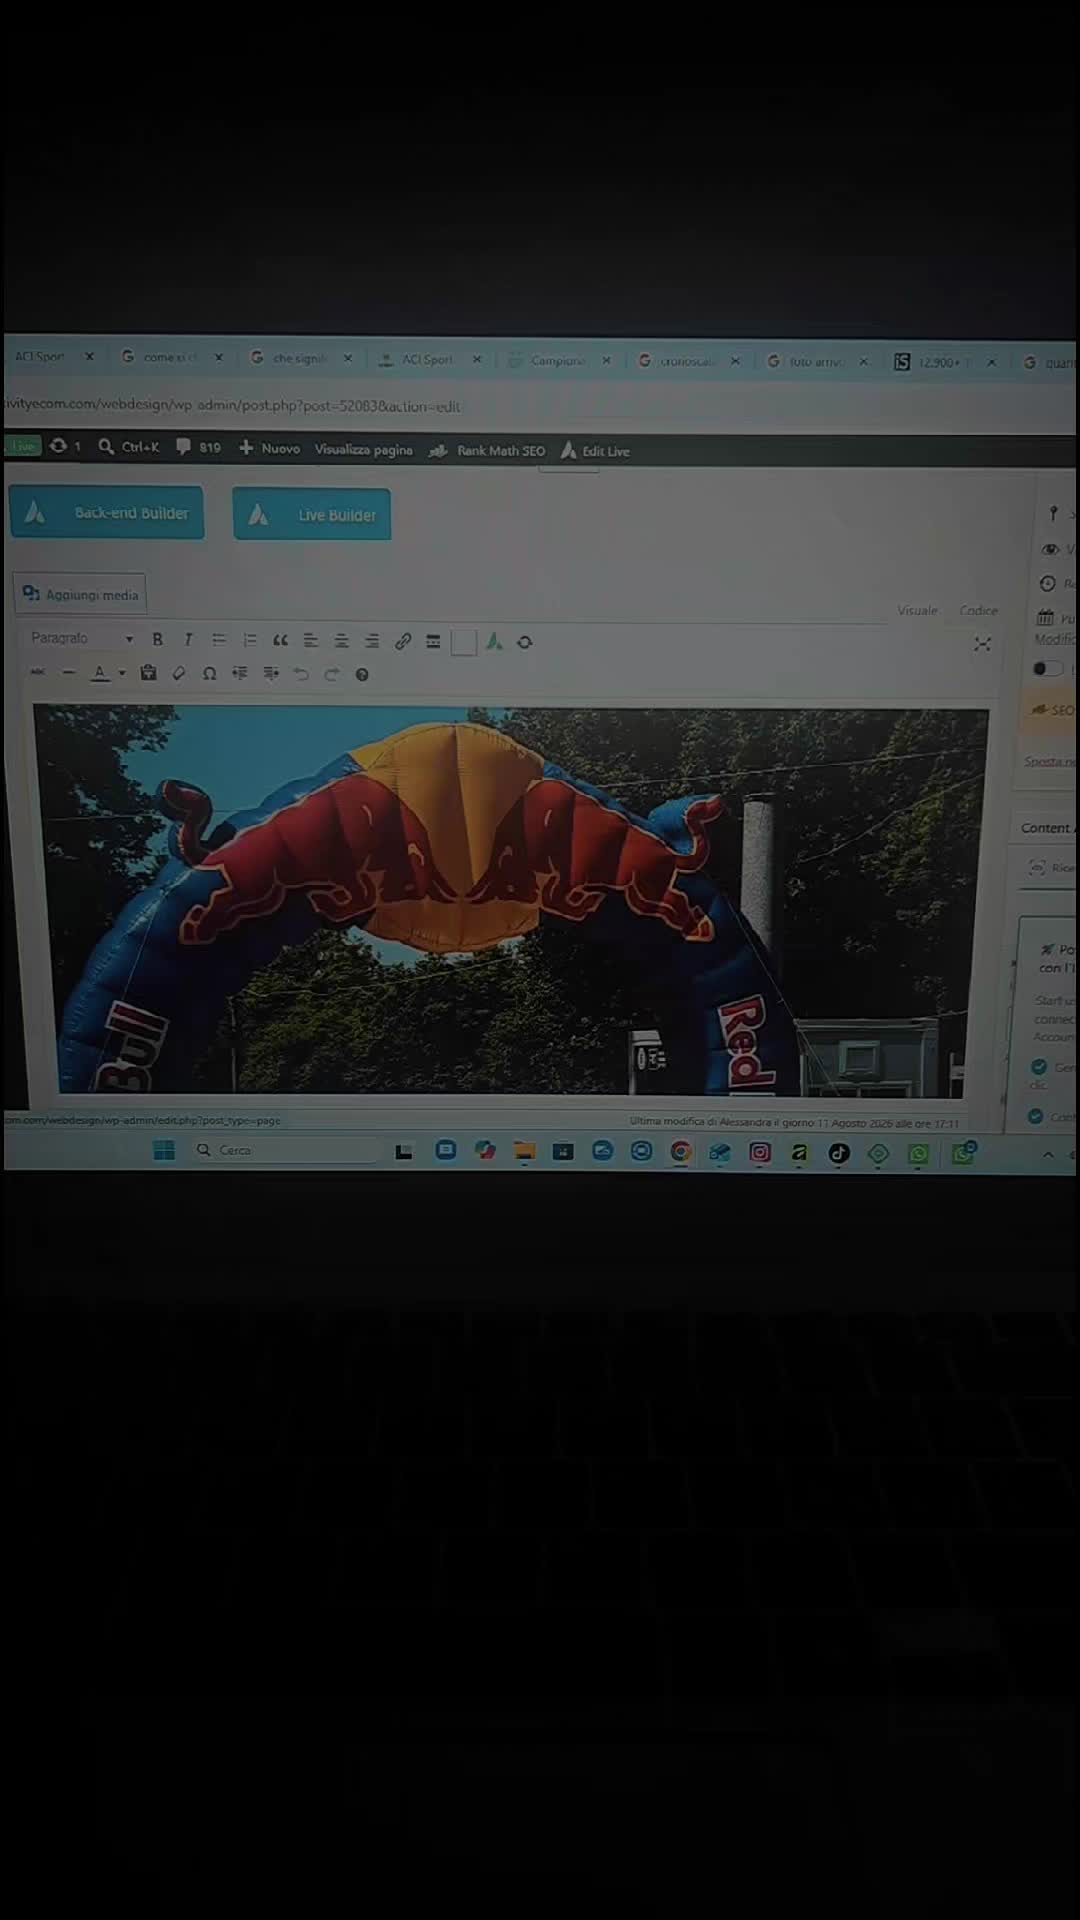Screen dimensions: 1080x1920
Task: Click the empty white box in editor toolbar
Action: click(x=464, y=642)
